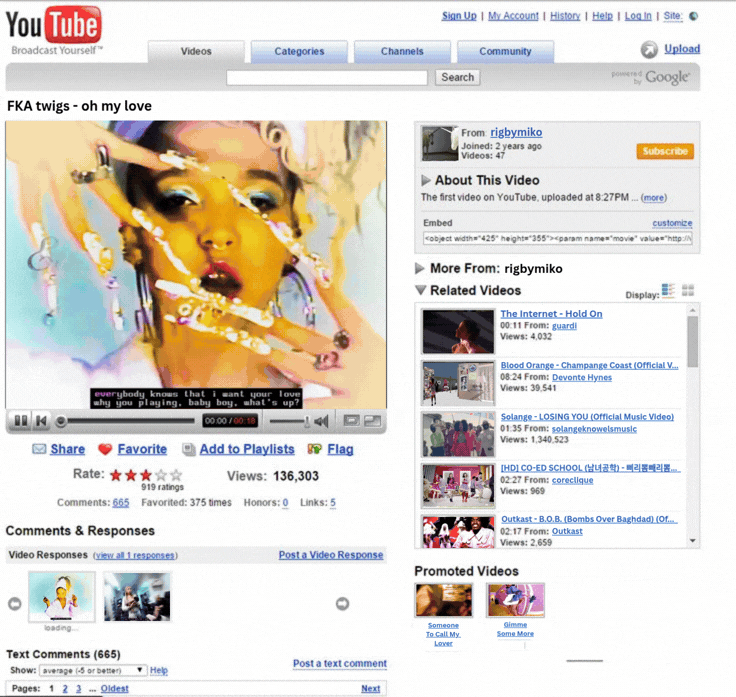
Task: Click the Sign Up link
Action: tap(459, 16)
